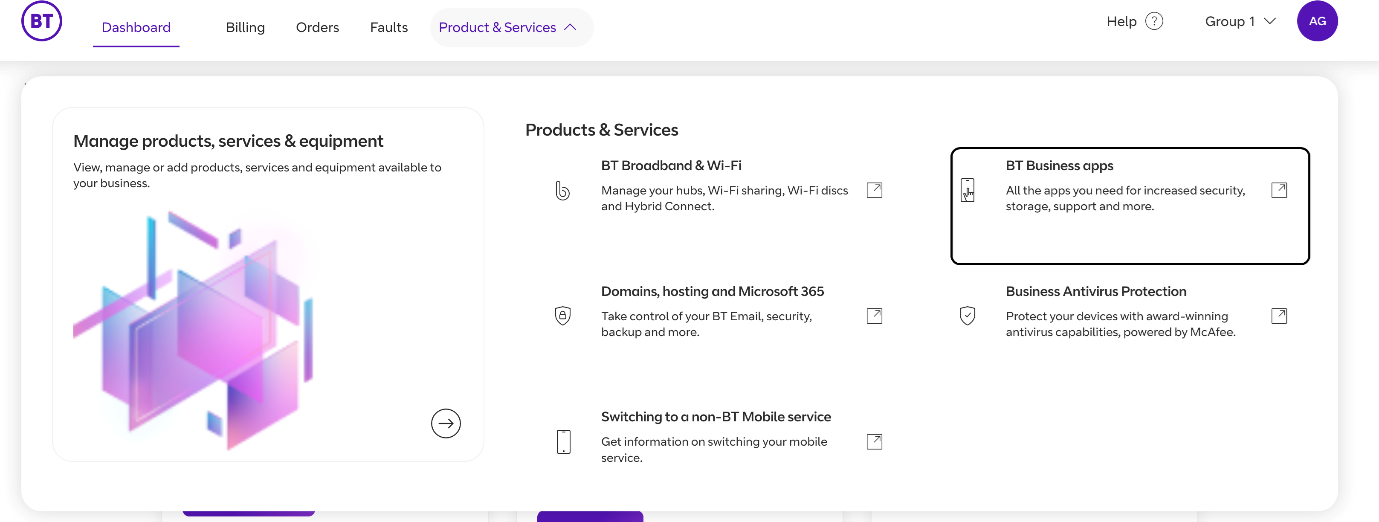Click external link icon for Switching to non-BT Mobile
Viewport: 1379px width, 522px height.
click(x=874, y=441)
